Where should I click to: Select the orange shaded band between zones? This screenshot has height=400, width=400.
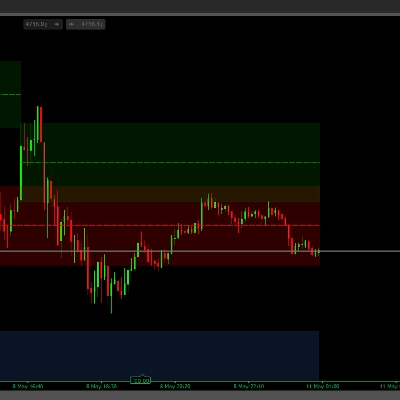[x=170, y=194]
